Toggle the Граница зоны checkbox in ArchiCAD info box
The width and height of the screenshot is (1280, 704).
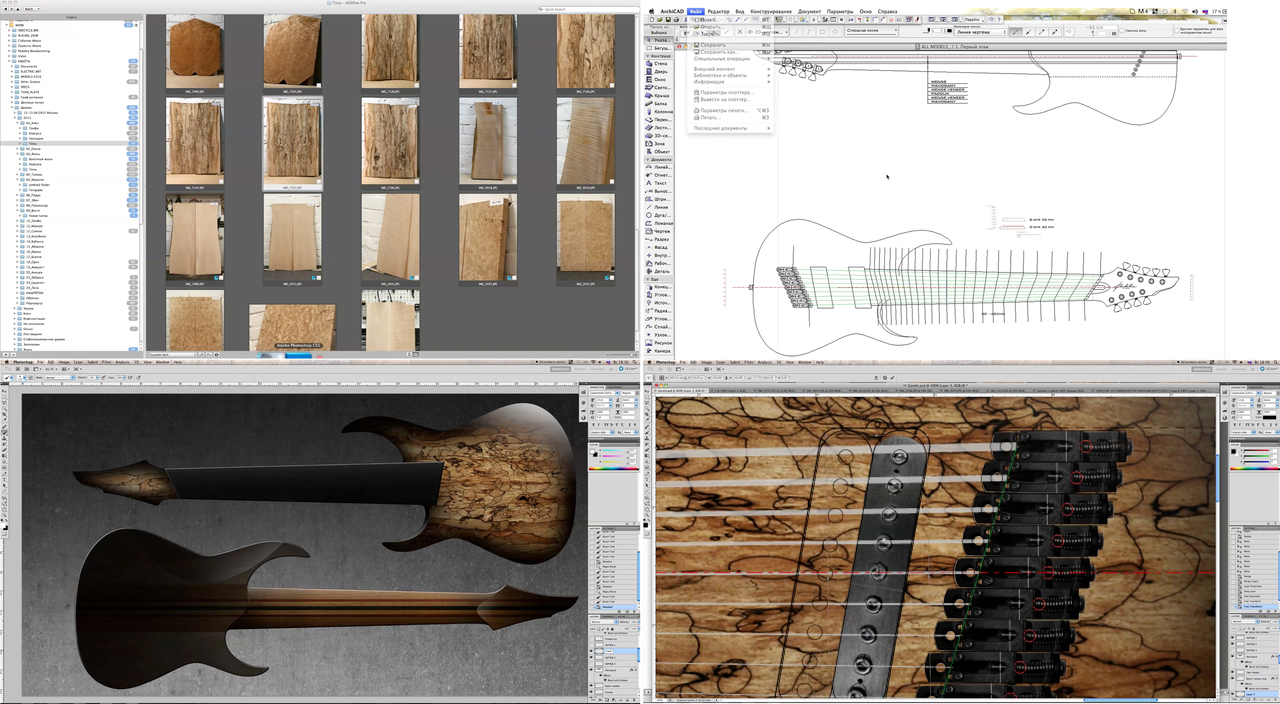pos(1122,31)
